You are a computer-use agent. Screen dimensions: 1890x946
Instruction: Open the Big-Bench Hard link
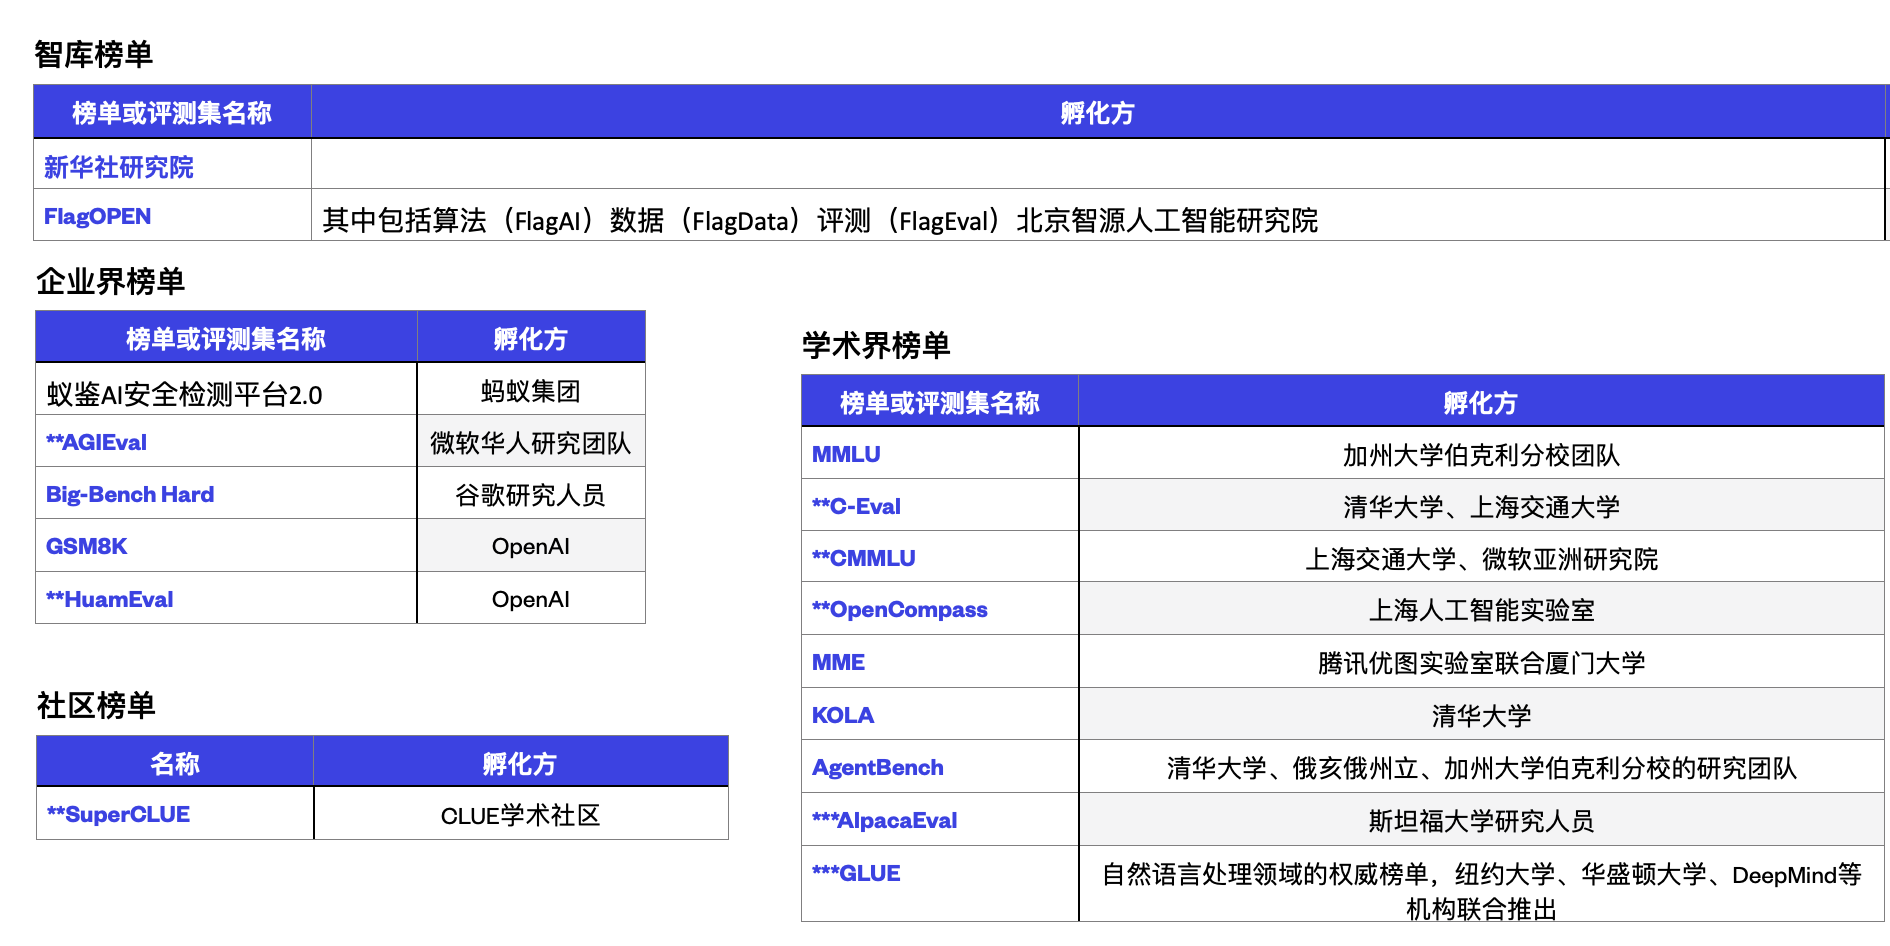[130, 494]
